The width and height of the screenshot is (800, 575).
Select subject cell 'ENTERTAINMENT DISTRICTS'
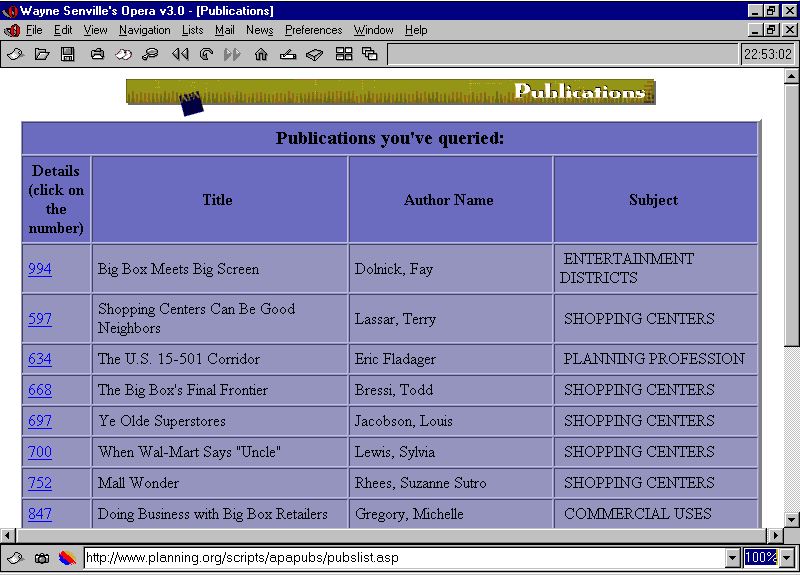[656, 269]
